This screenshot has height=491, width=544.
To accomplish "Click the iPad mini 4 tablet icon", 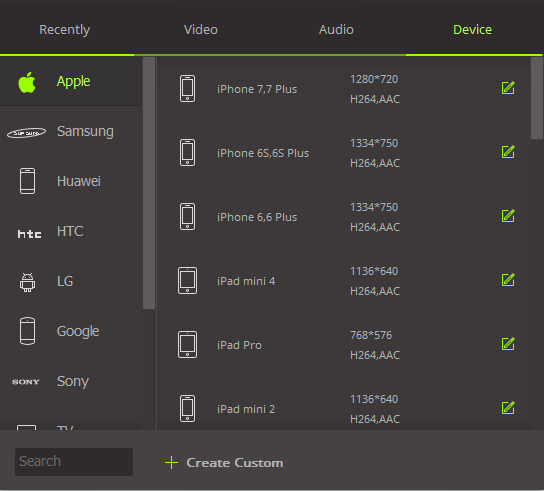I will 187,280.
